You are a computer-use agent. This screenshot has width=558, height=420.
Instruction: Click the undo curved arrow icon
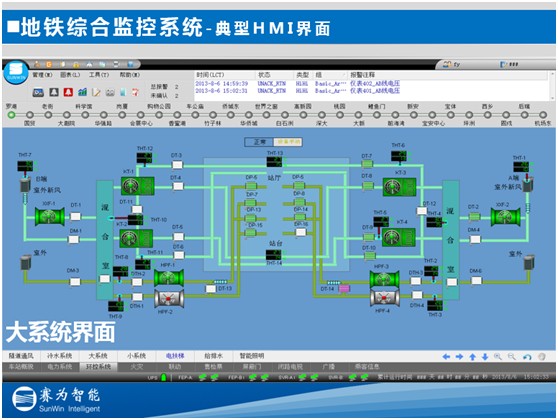coord(527,357)
